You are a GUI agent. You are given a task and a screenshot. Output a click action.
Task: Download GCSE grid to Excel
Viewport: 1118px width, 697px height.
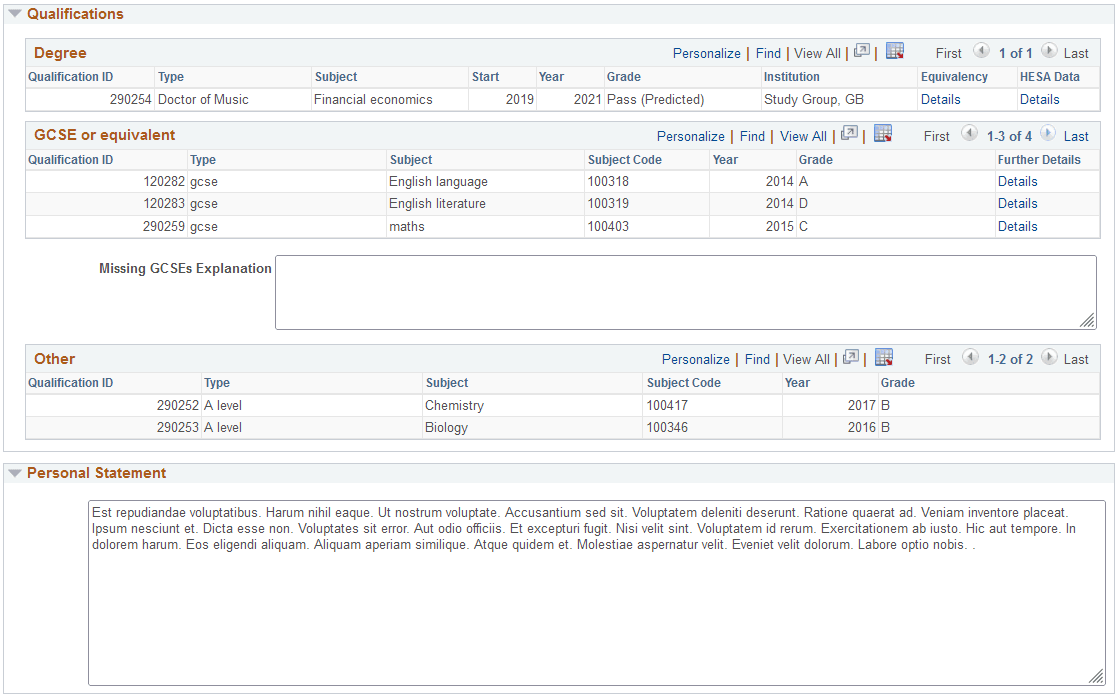[x=881, y=134]
